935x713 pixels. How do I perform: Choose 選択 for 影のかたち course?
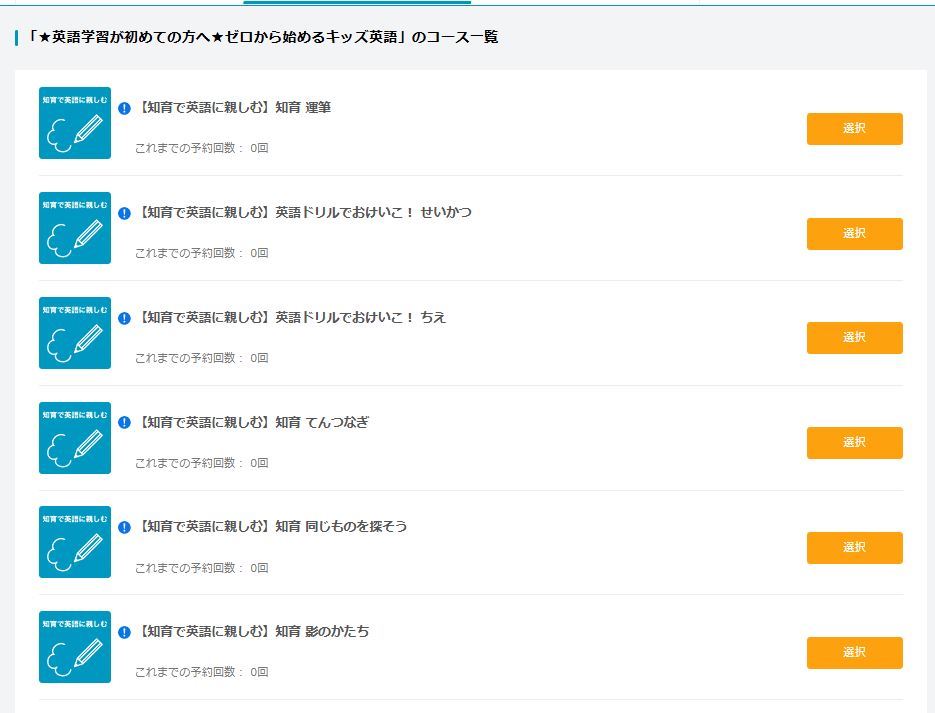[x=854, y=653]
